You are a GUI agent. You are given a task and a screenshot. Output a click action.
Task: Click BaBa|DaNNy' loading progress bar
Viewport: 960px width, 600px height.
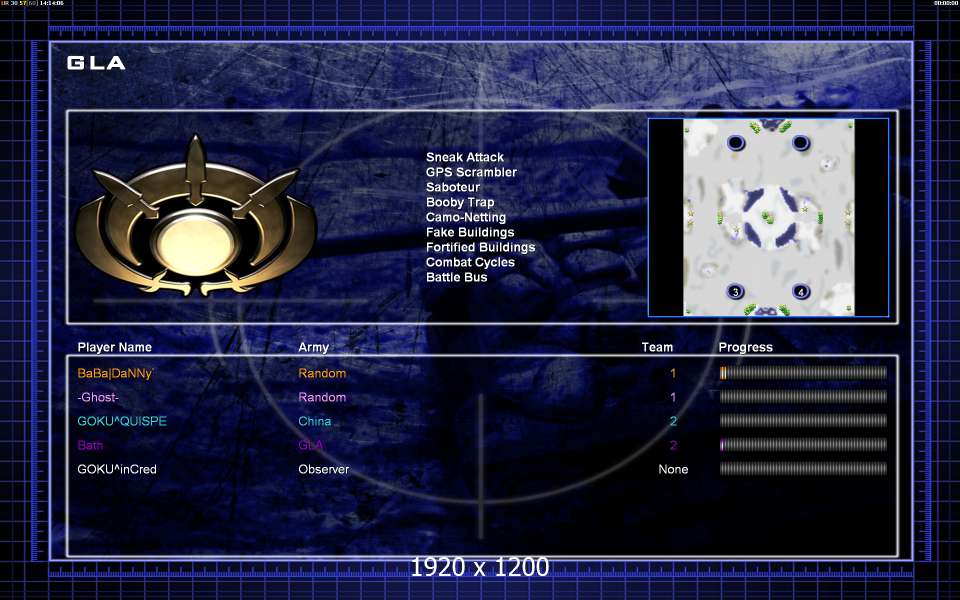[x=803, y=373]
